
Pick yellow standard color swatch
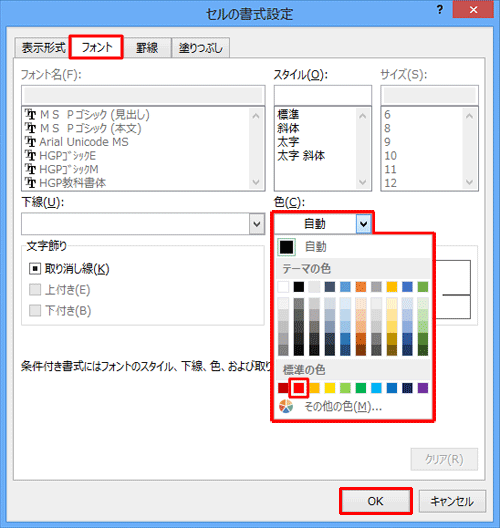click(x=330, y=388)
